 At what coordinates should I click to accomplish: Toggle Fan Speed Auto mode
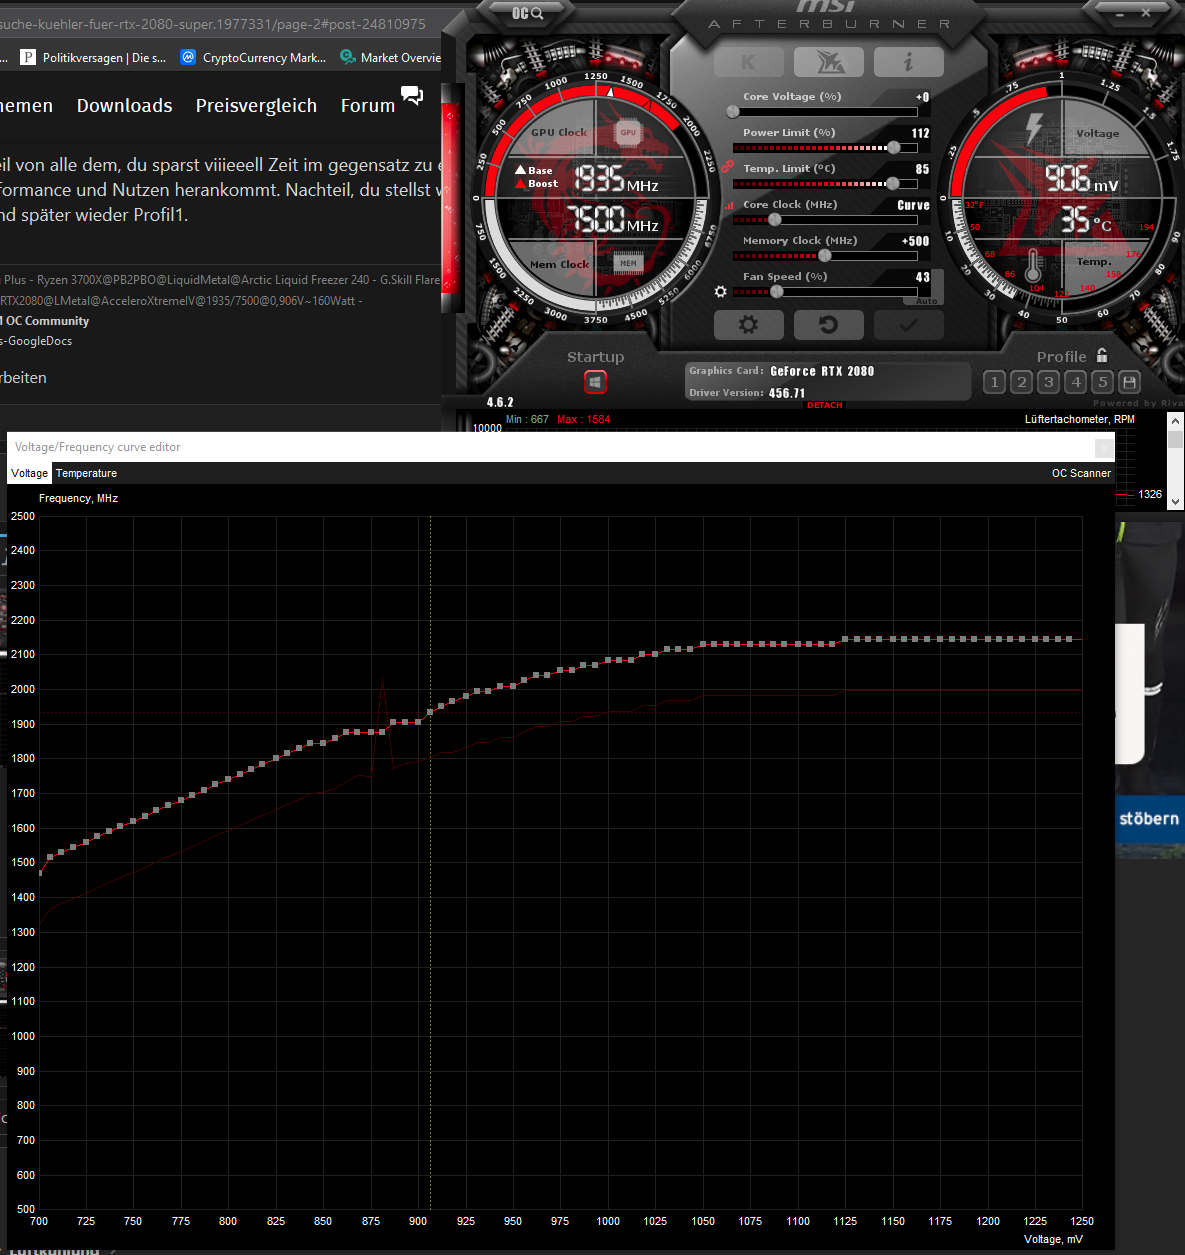coord(926,301)
